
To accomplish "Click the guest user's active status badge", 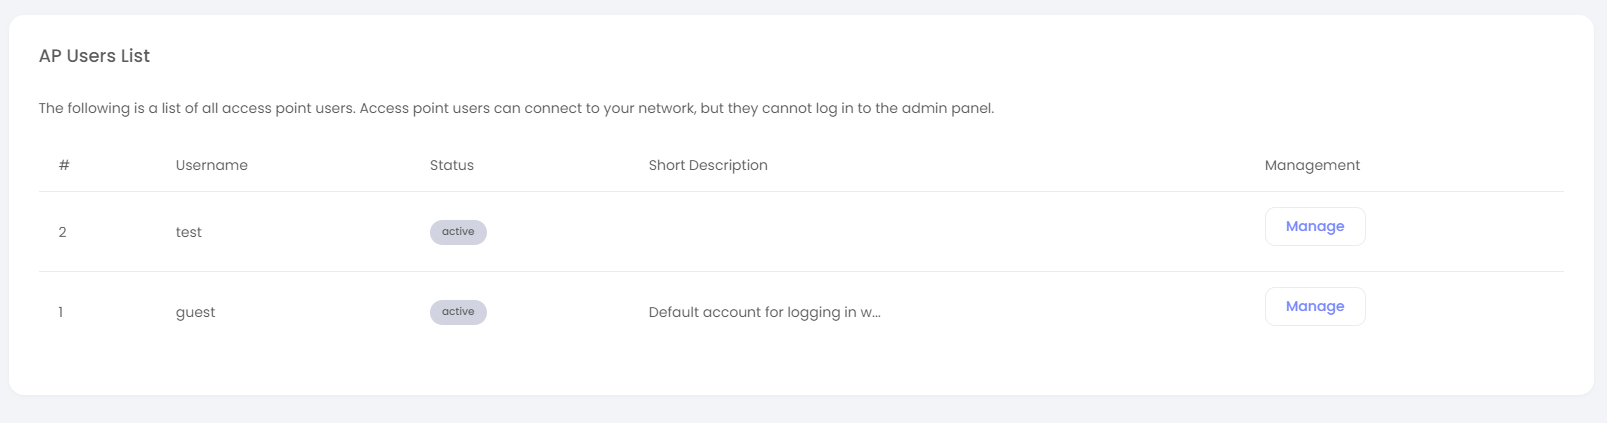I will click(x=458, y=312).
